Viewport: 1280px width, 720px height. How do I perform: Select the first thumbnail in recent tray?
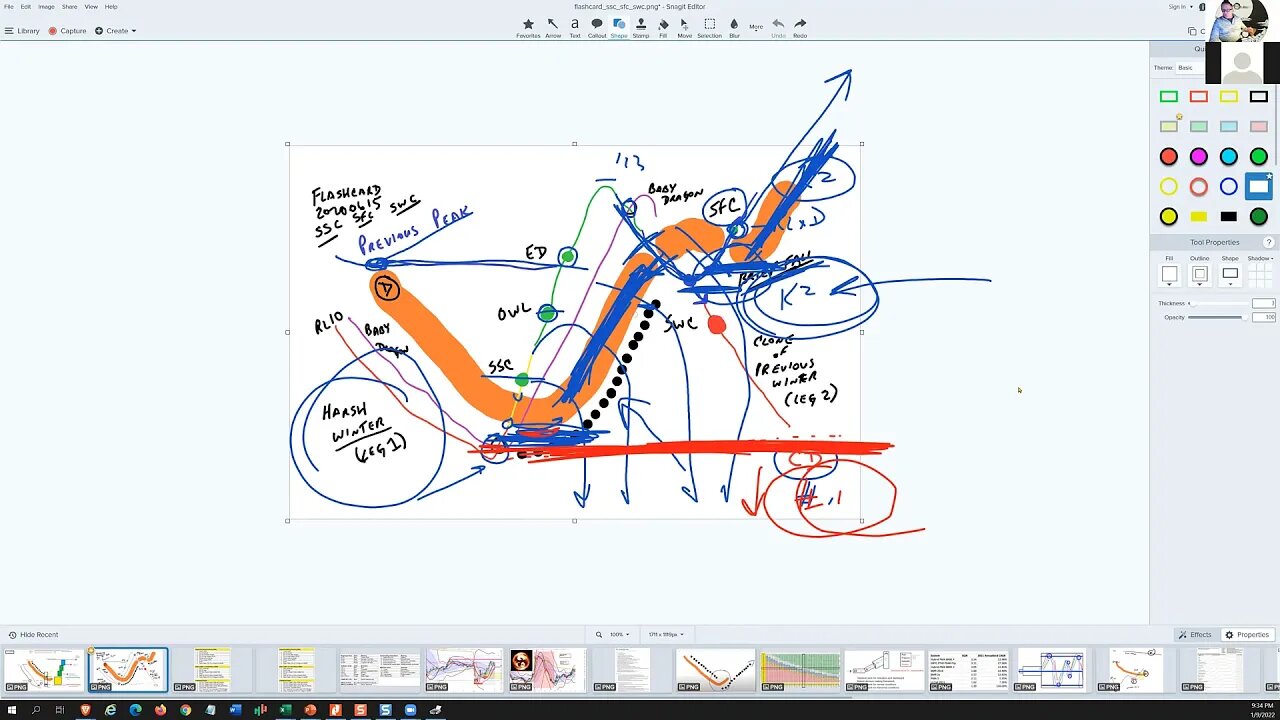tap(44, 670)
